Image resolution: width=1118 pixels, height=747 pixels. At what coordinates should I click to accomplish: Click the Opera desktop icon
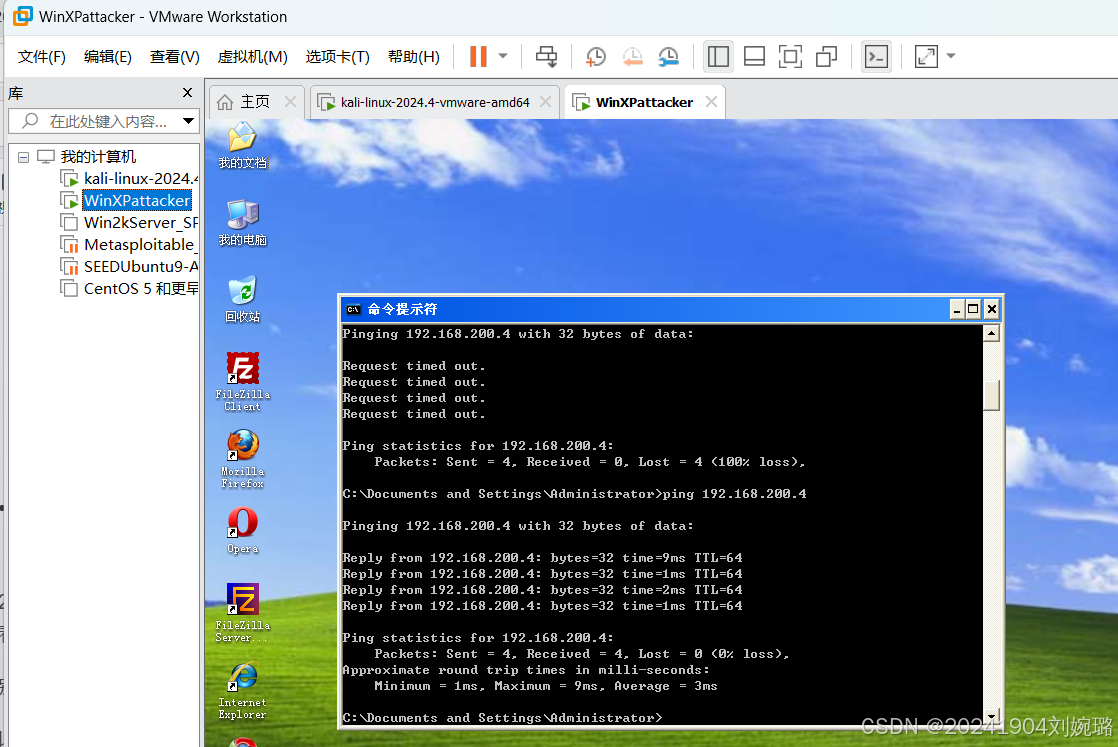(242, 530)
